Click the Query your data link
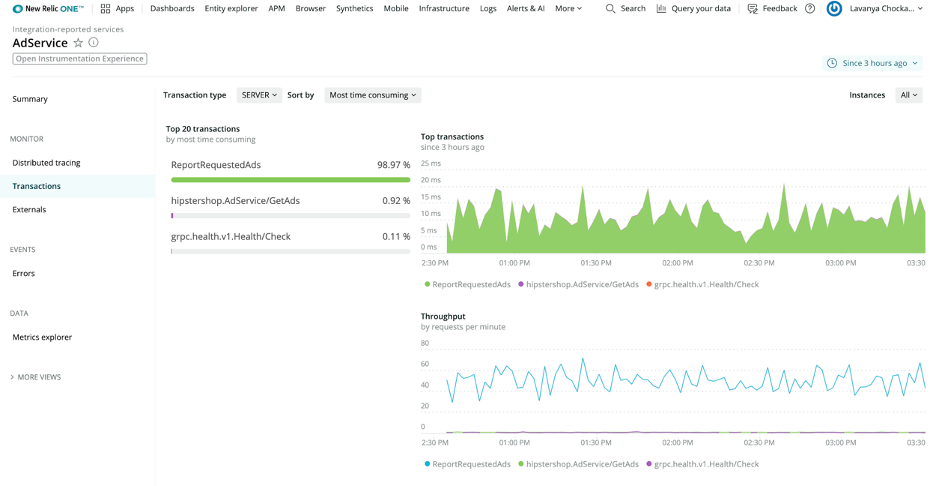Image resolution: width=936 pixels, height=486 pixels. [701, 8]
